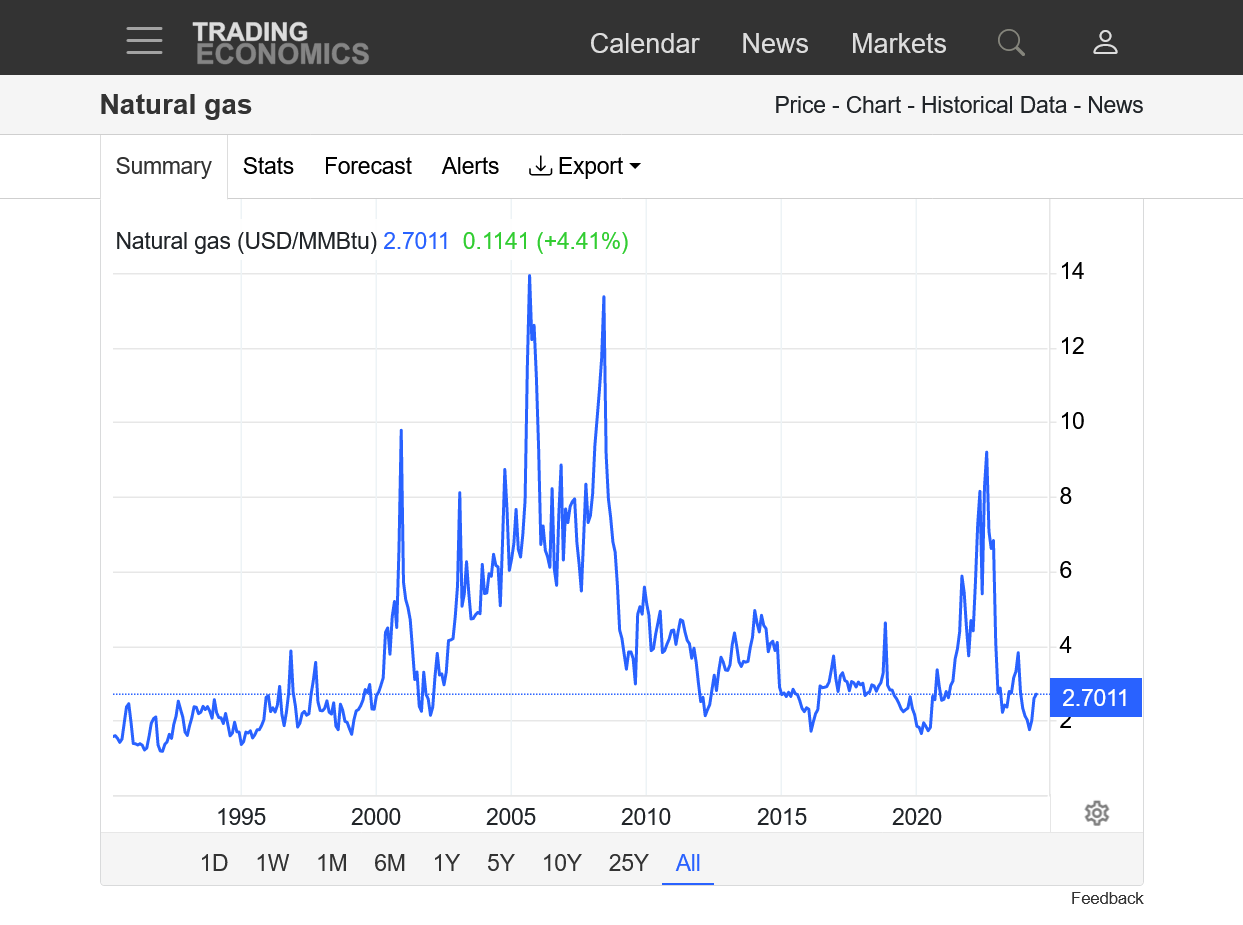Click the user account icon
The image size is (1243, 925).
click(1105, 42)
